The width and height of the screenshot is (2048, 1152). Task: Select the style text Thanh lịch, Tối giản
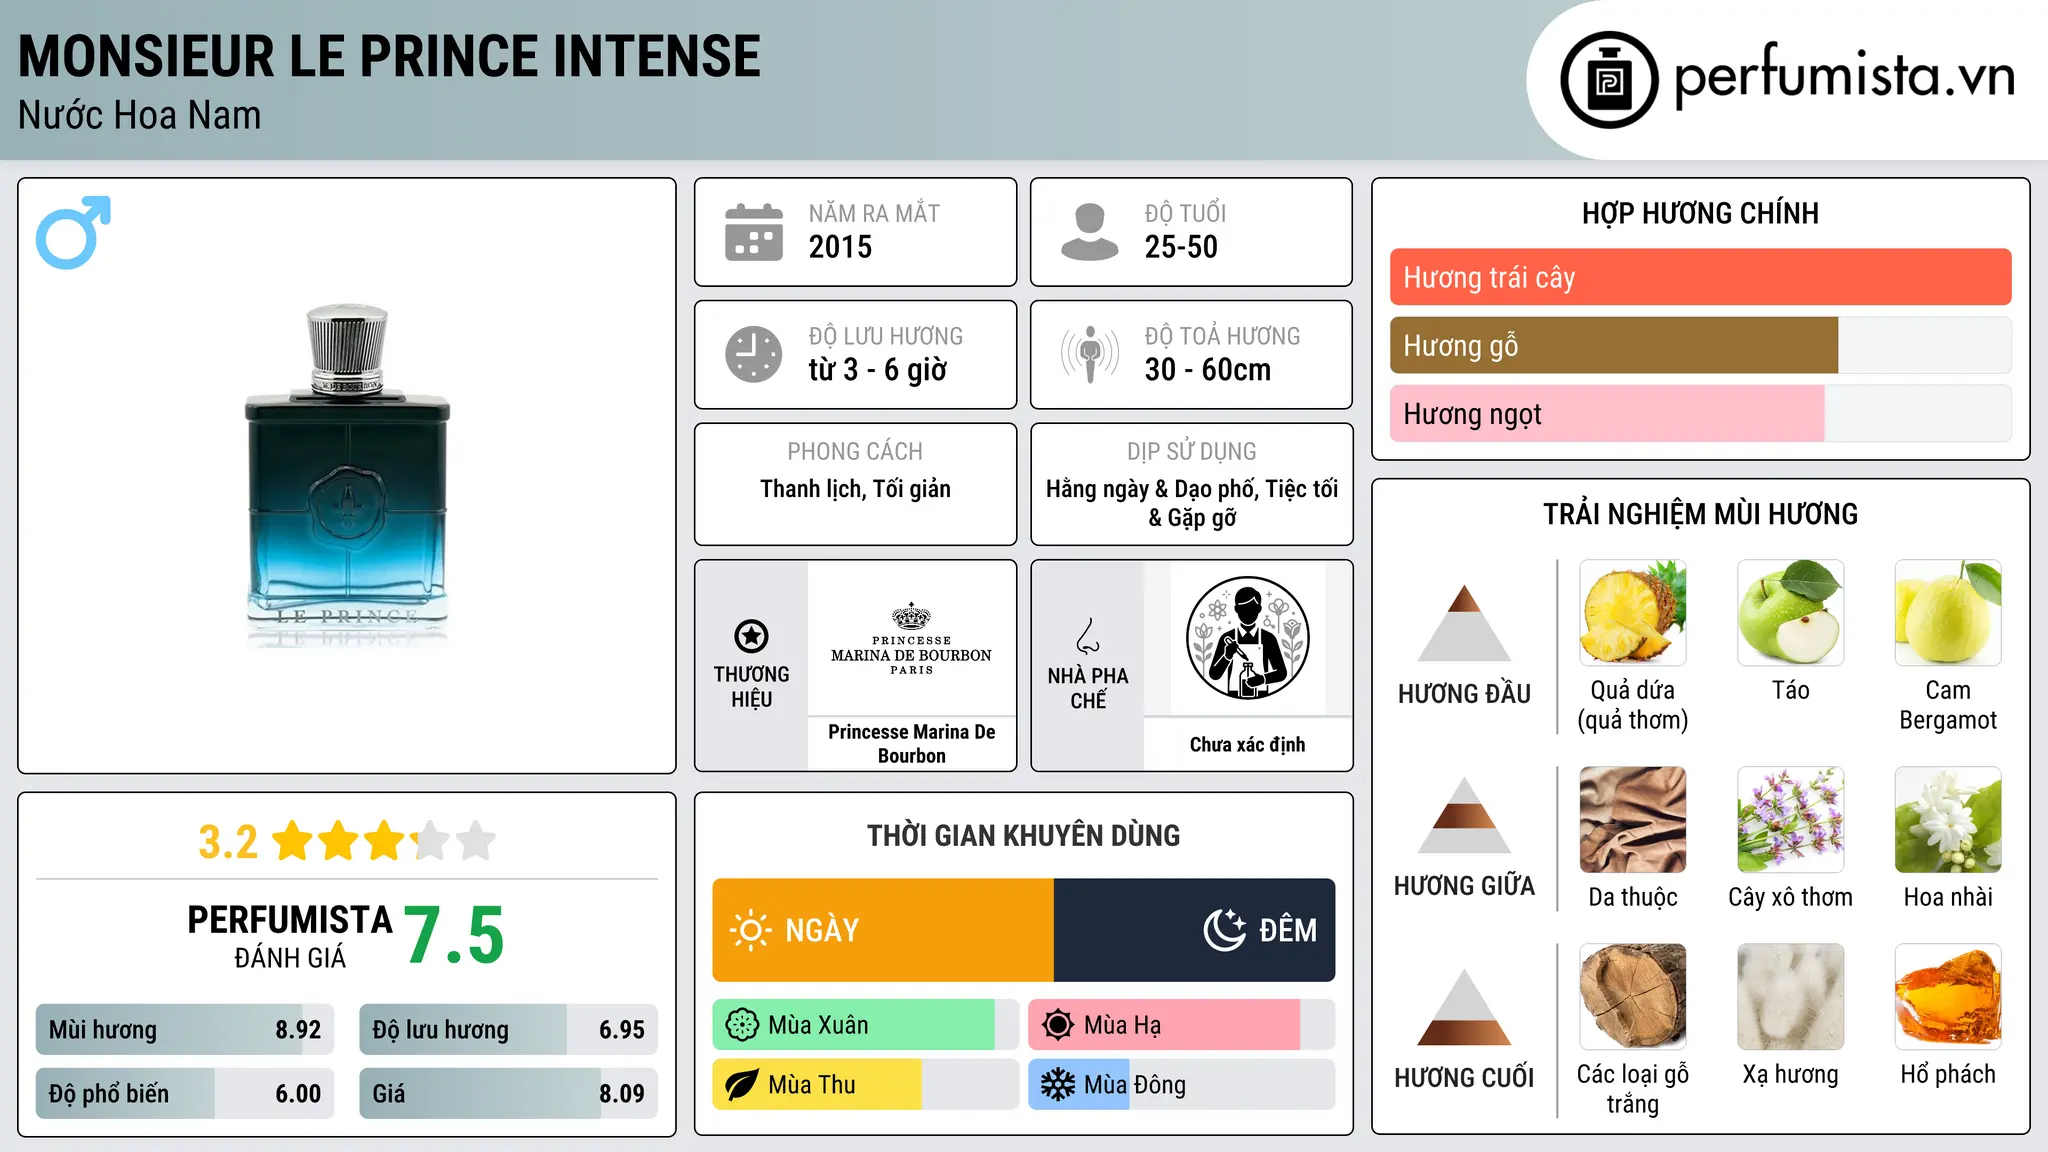[x=855, y=489]
